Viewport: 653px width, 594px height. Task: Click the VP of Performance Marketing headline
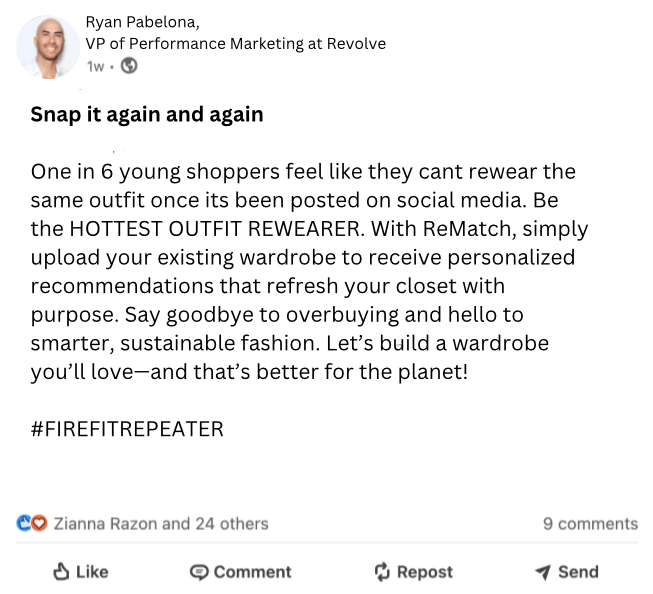click(235, 44)
